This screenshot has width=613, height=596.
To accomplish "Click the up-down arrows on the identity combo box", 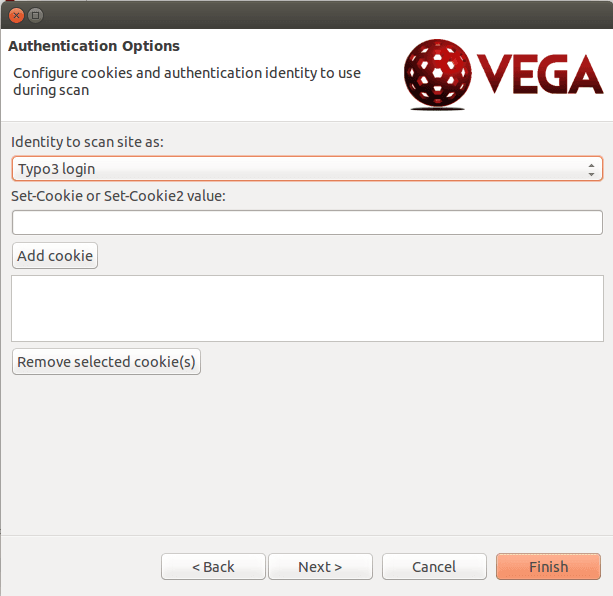I will (591, 169).
